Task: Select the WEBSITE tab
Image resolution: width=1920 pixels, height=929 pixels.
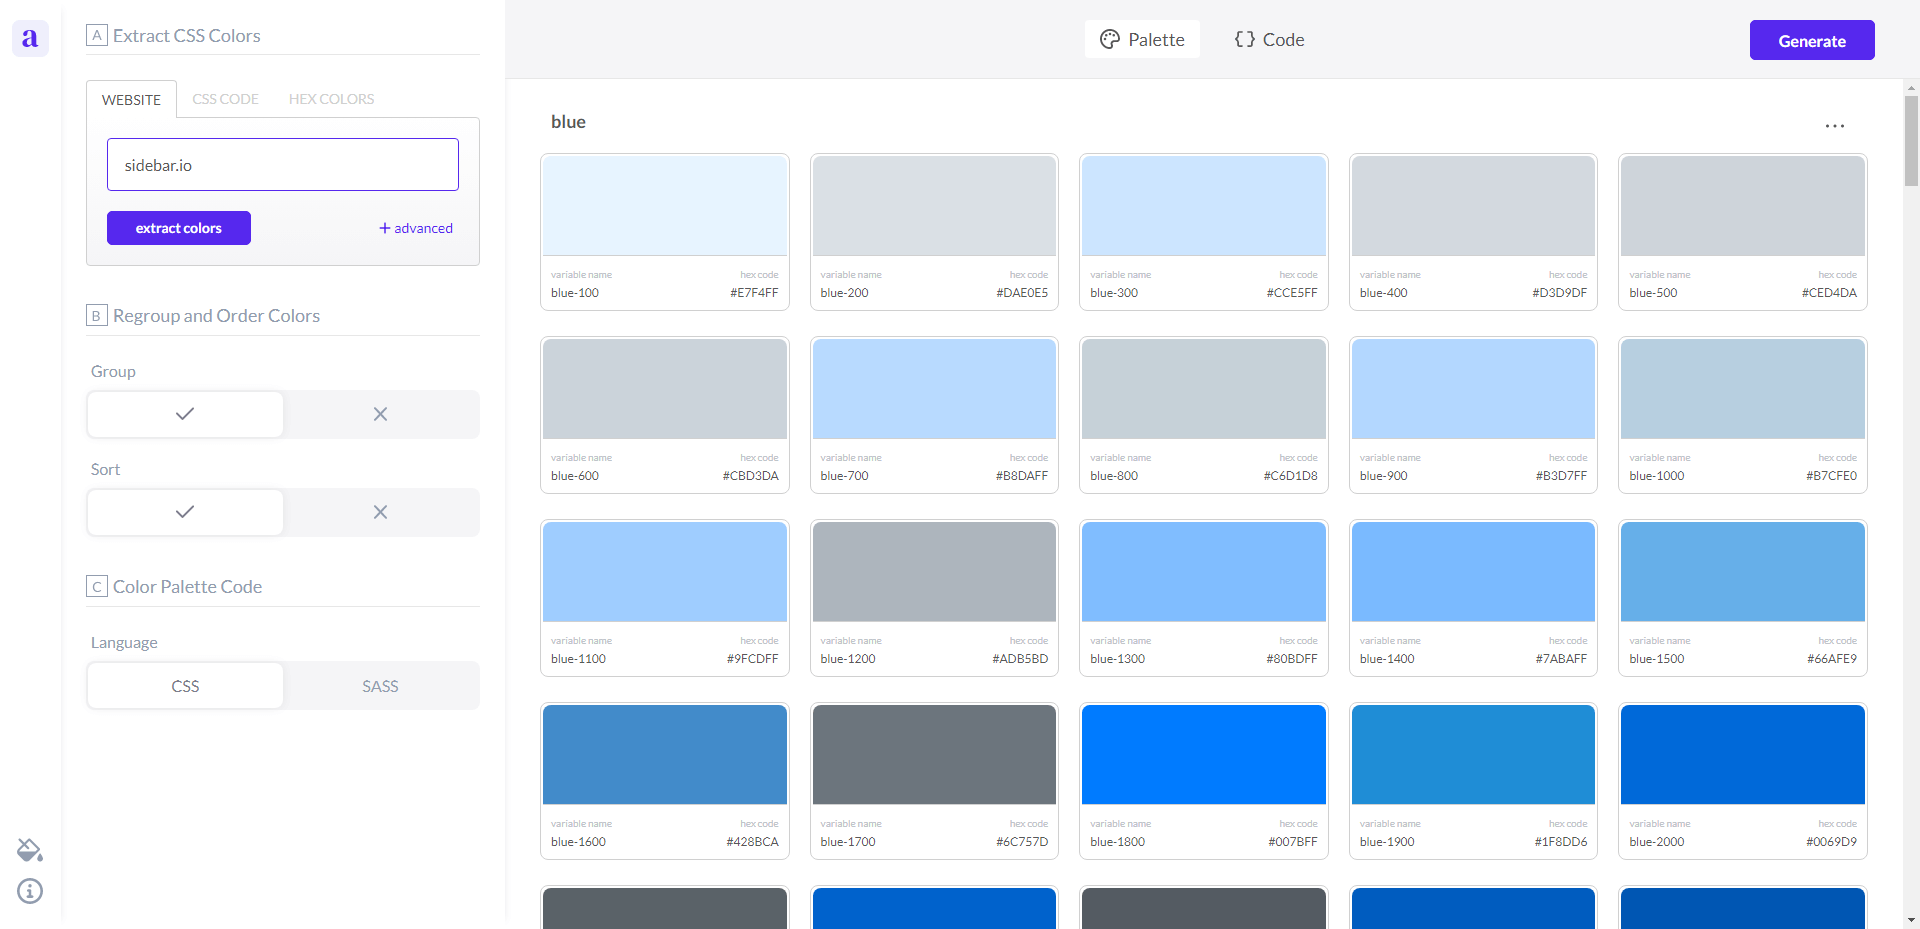Action: [x=131, y=100]
